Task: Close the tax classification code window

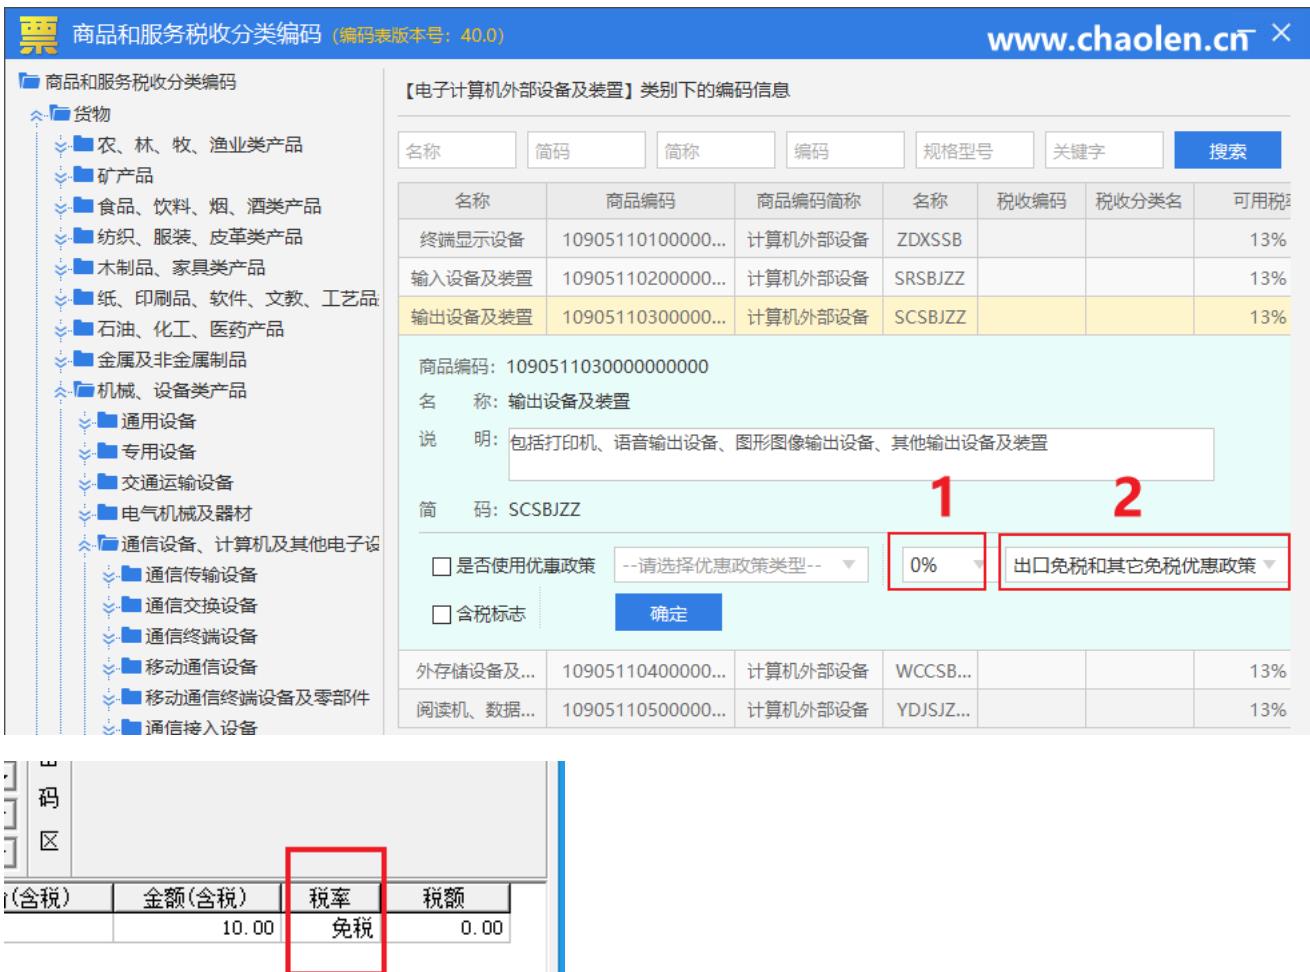Action: coord(1281,33)
